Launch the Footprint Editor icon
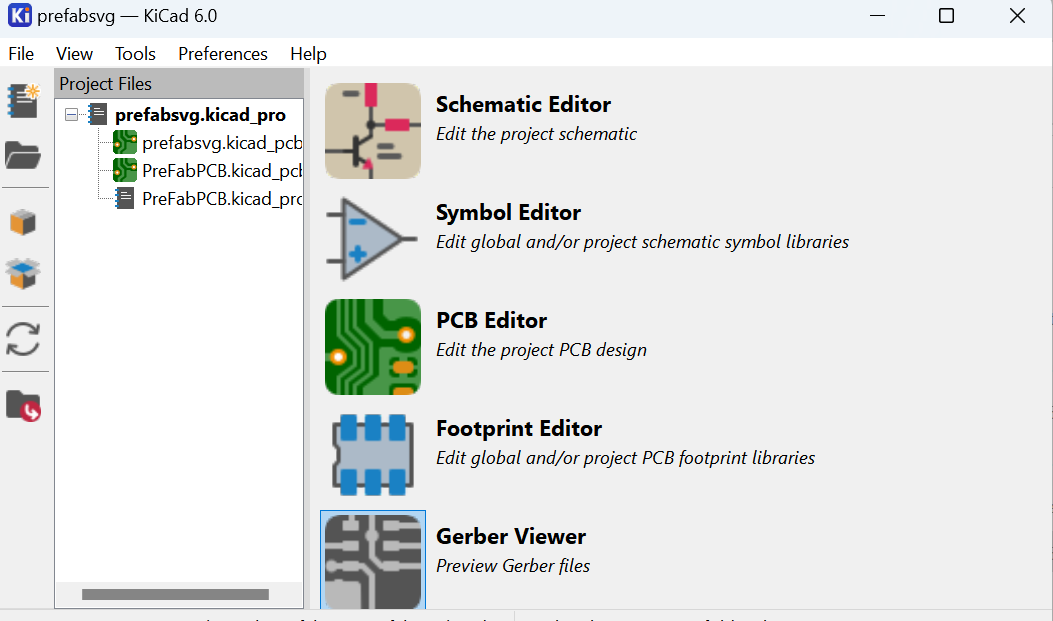The image size is (1053, 621). [373, 455]
